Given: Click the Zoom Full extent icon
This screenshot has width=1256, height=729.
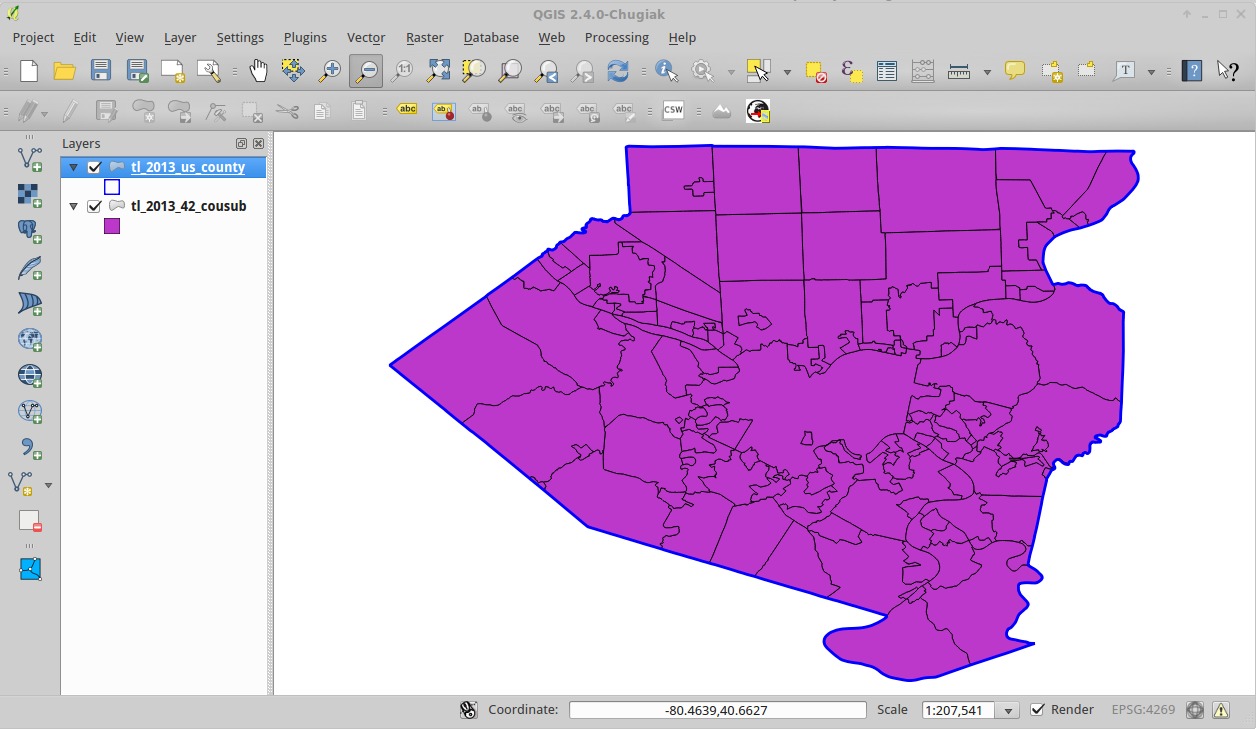Looking at the screenshot, I should (438, 71).
